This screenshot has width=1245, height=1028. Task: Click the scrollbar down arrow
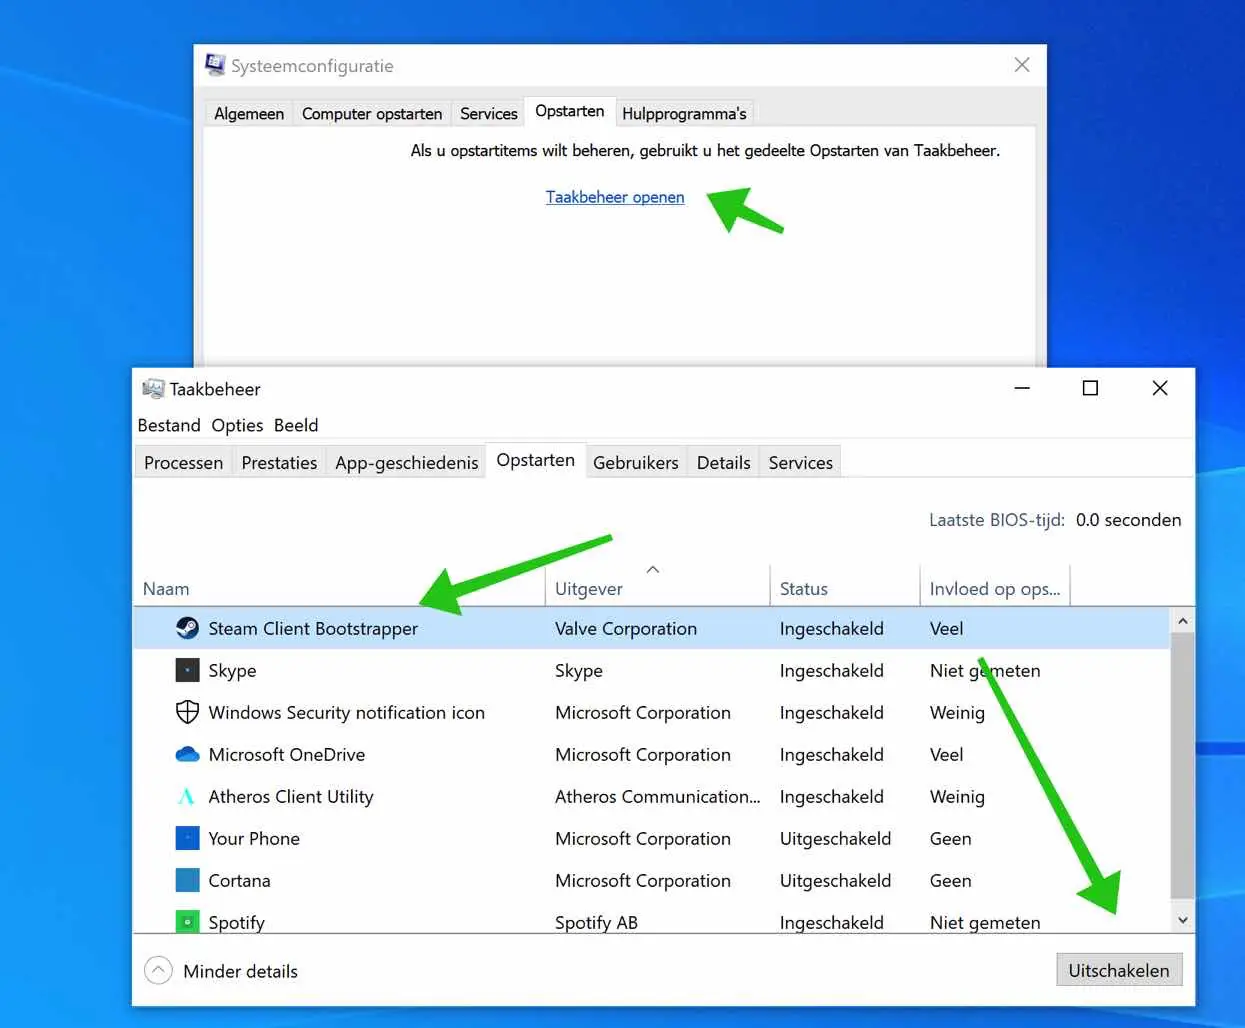pyautogui.click(x=1182, y=920)
